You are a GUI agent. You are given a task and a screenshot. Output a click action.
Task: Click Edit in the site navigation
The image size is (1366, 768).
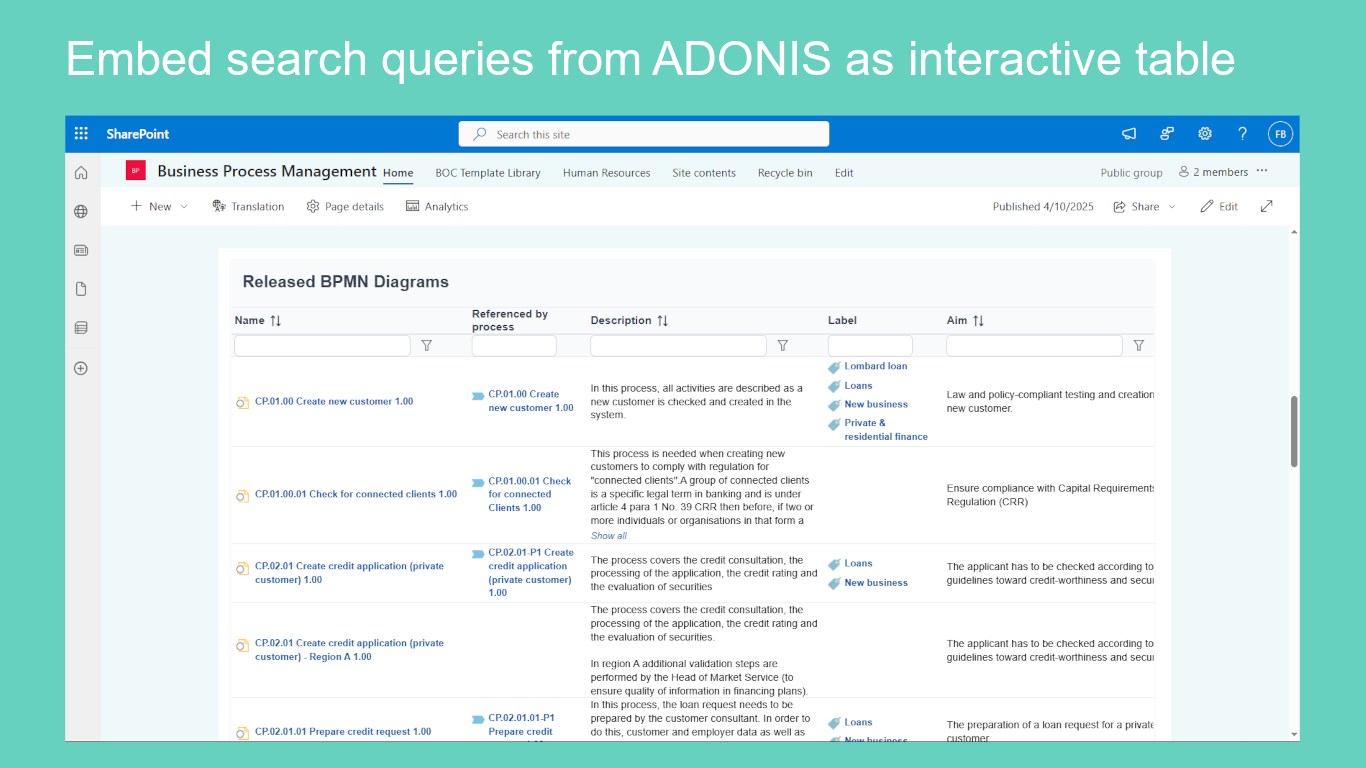(x=844, y=173)
